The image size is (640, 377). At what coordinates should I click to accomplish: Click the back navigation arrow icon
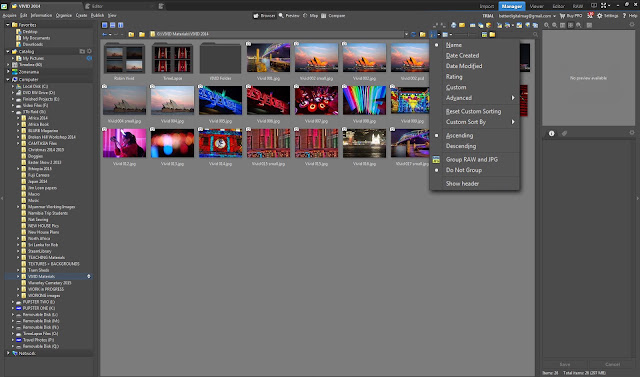tap(105, 34)
